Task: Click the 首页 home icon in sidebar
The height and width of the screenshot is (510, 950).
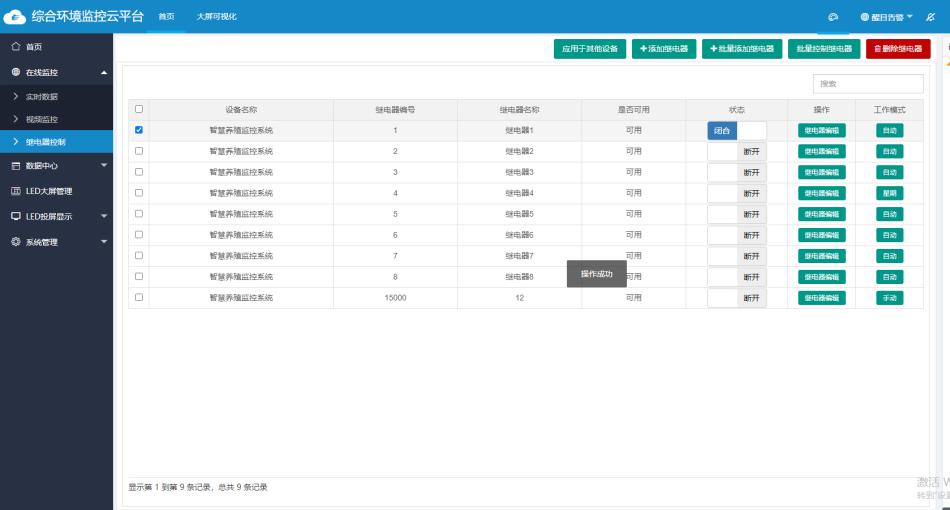Action: pos(15,47)
